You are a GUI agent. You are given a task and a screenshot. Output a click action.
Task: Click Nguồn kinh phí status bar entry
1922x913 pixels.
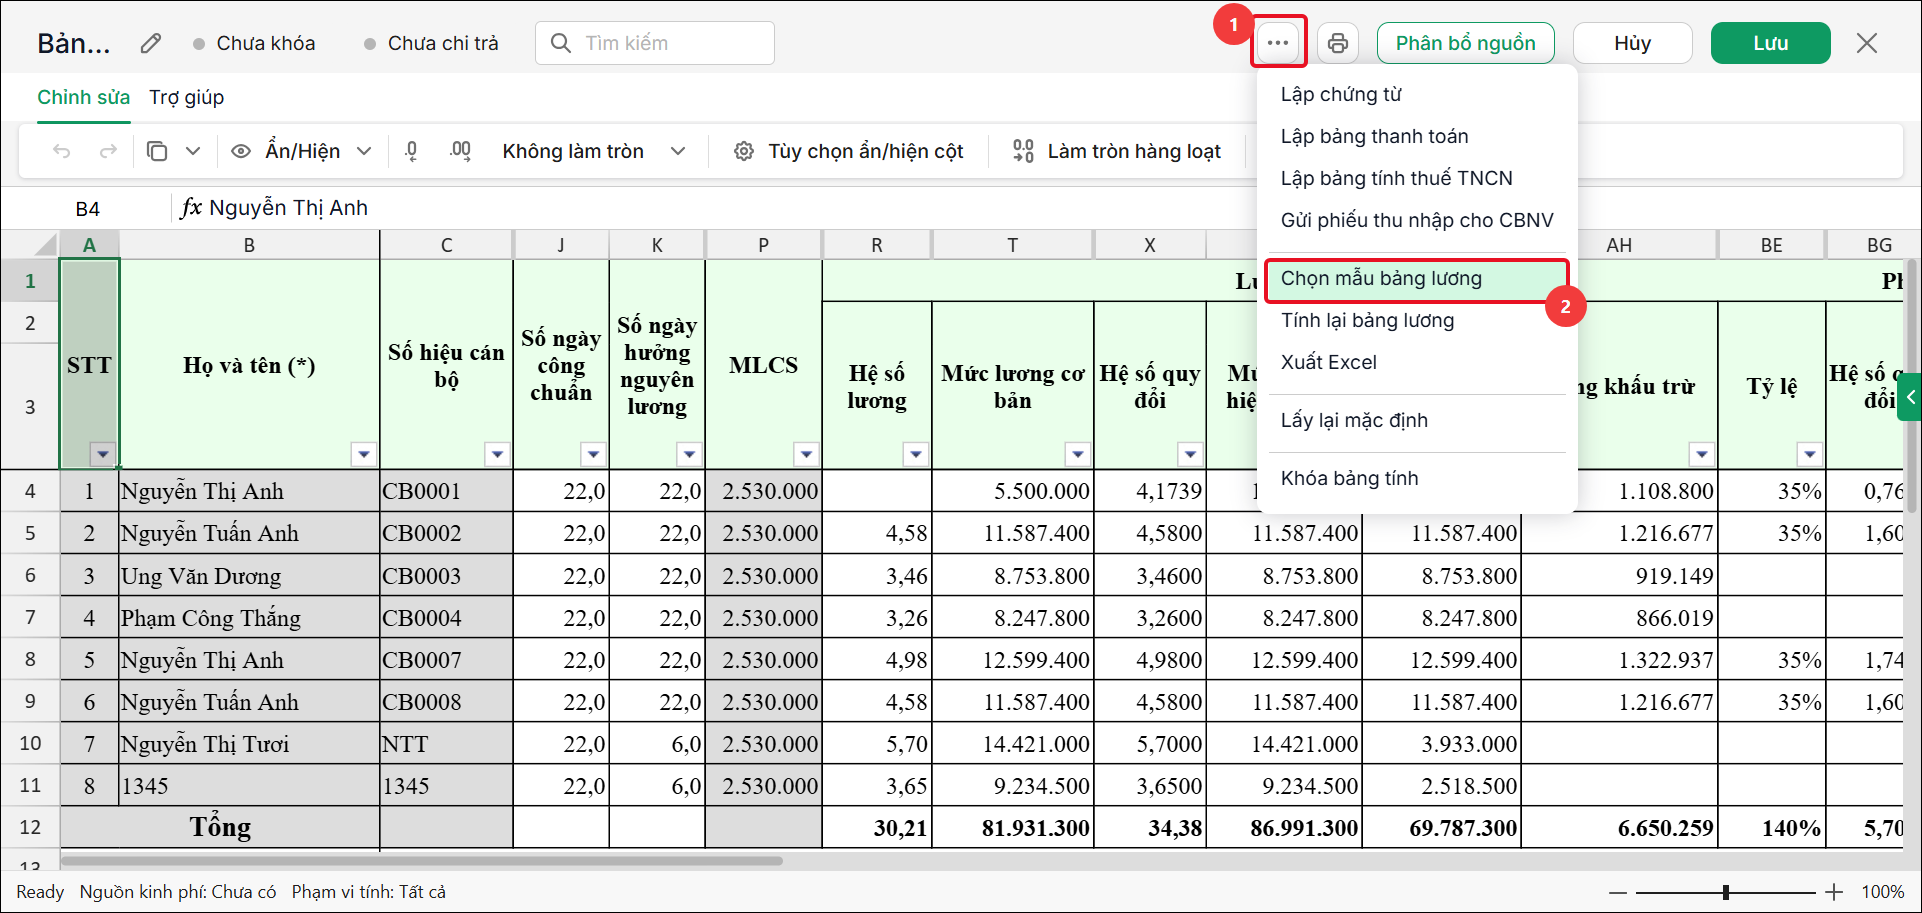tap(178, 892)
